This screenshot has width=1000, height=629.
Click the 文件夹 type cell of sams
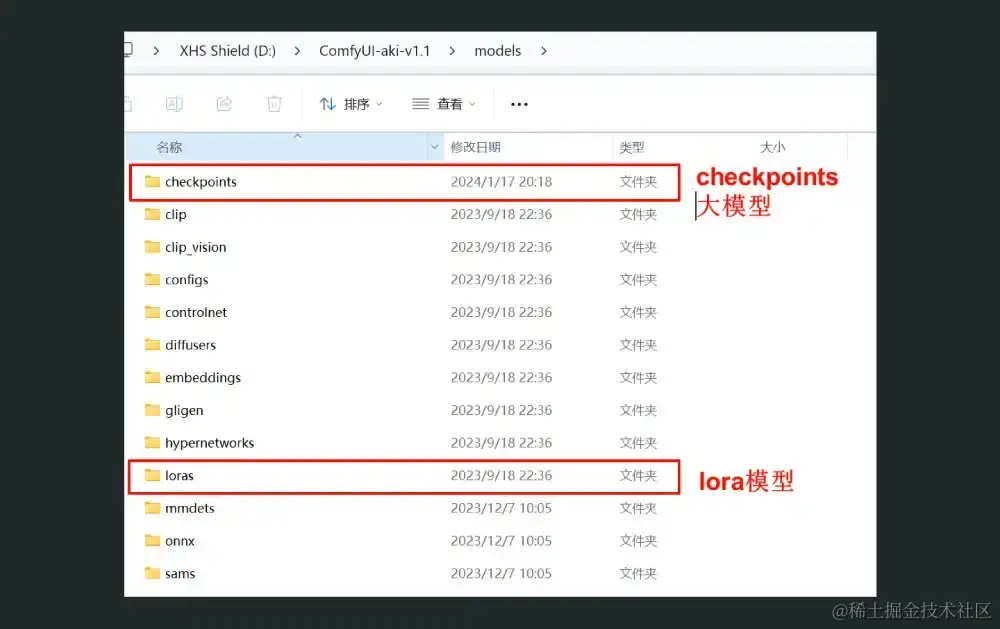[x=638, y=574]
